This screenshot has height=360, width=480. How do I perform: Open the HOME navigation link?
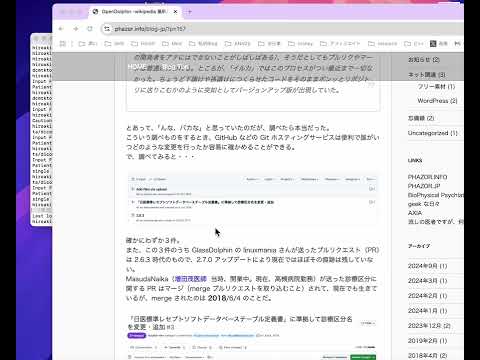click(137, 67)
